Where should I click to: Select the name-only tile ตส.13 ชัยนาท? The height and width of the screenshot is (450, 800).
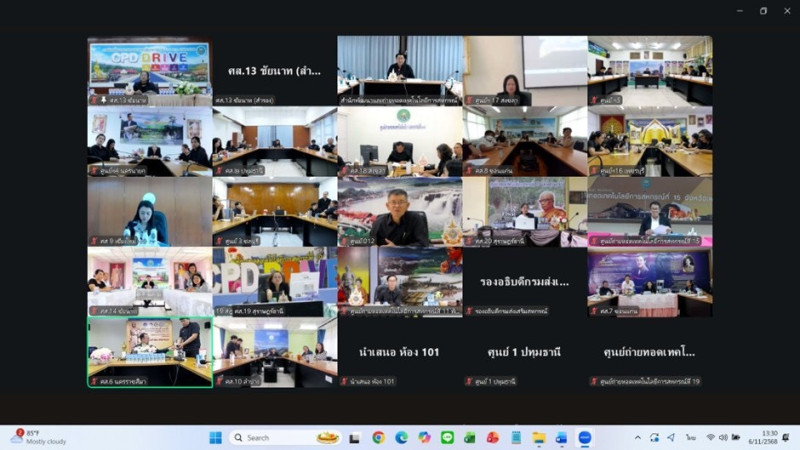tap(274, 71)
